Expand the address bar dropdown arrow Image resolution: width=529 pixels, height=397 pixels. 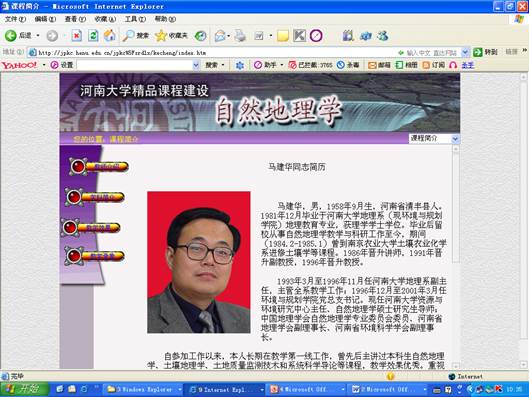pos(465,52)
